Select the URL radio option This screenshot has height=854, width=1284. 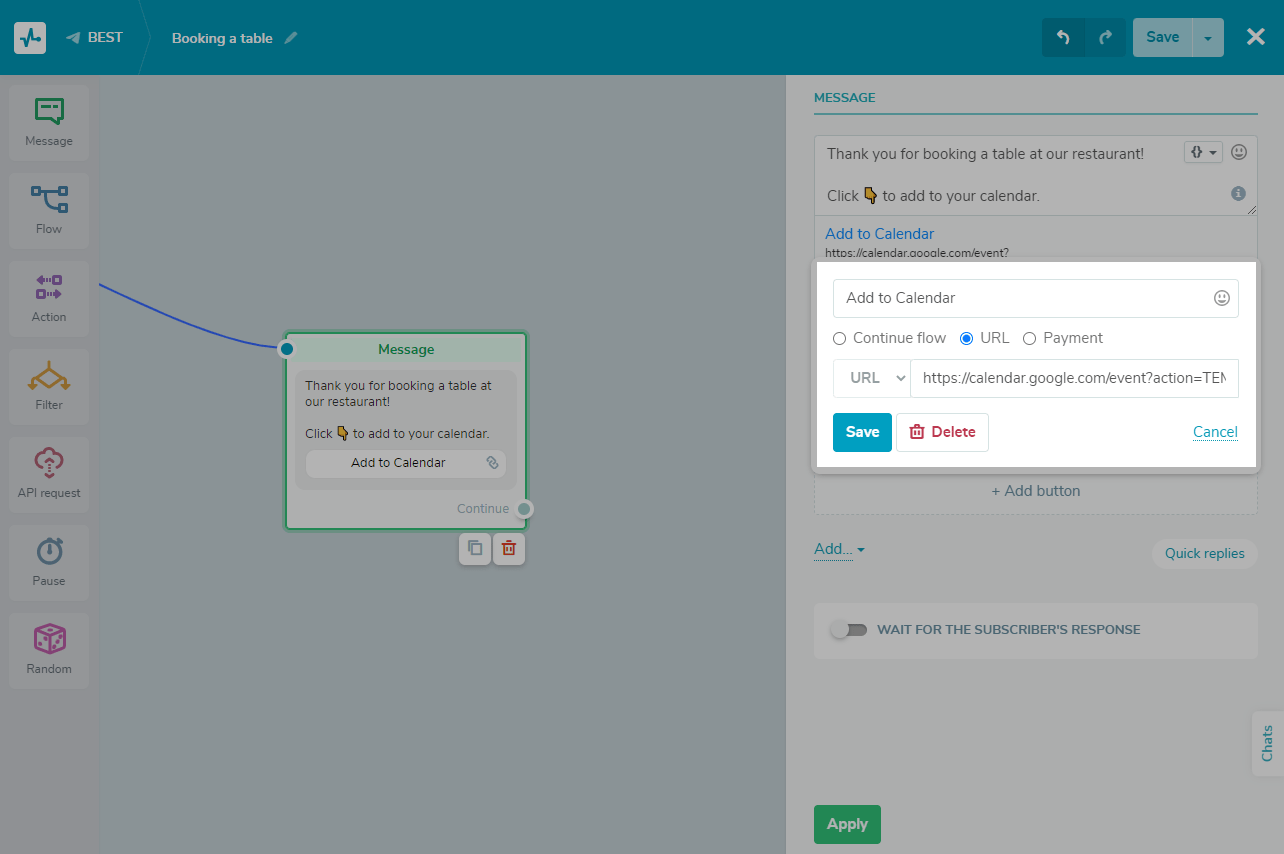966,338
